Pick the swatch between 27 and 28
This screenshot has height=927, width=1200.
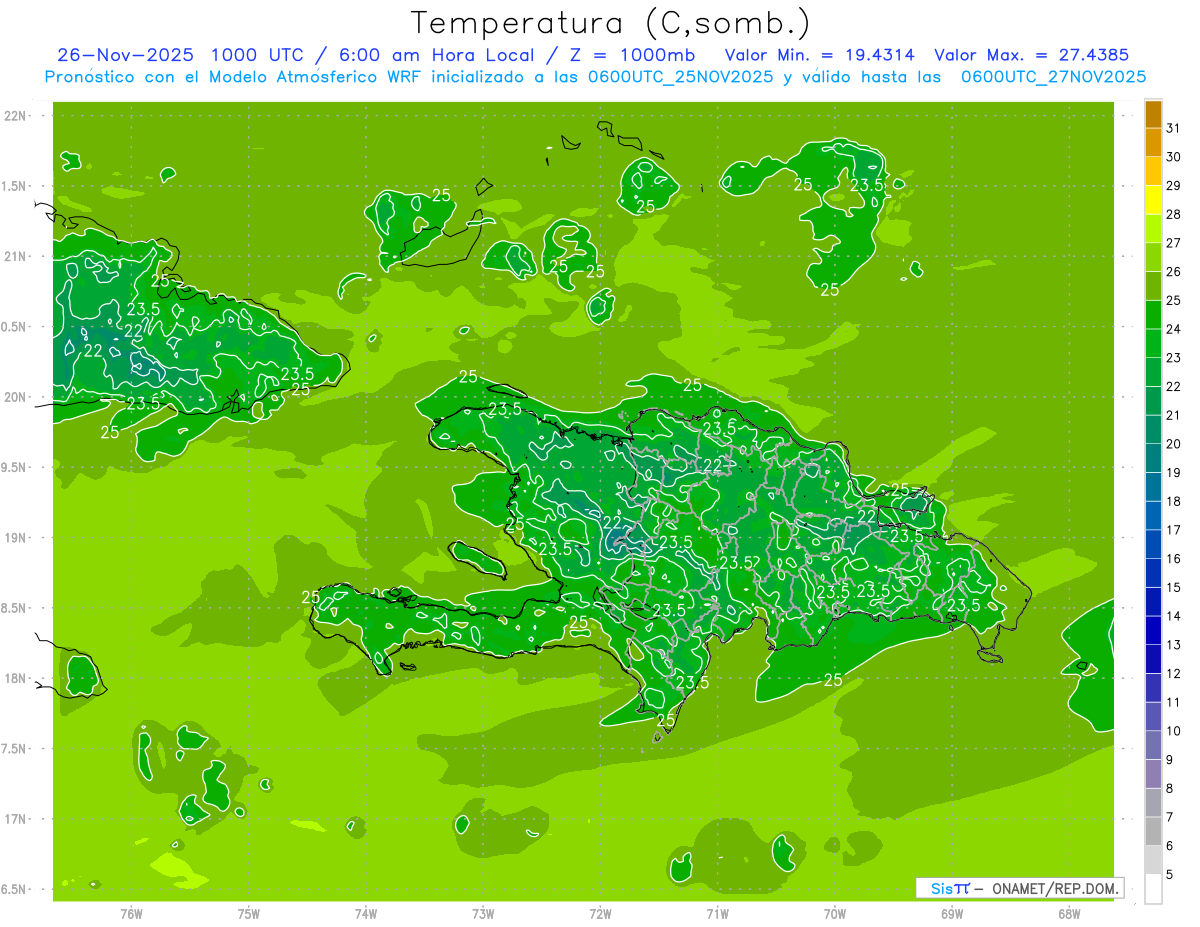click(x=1153, y=229)
